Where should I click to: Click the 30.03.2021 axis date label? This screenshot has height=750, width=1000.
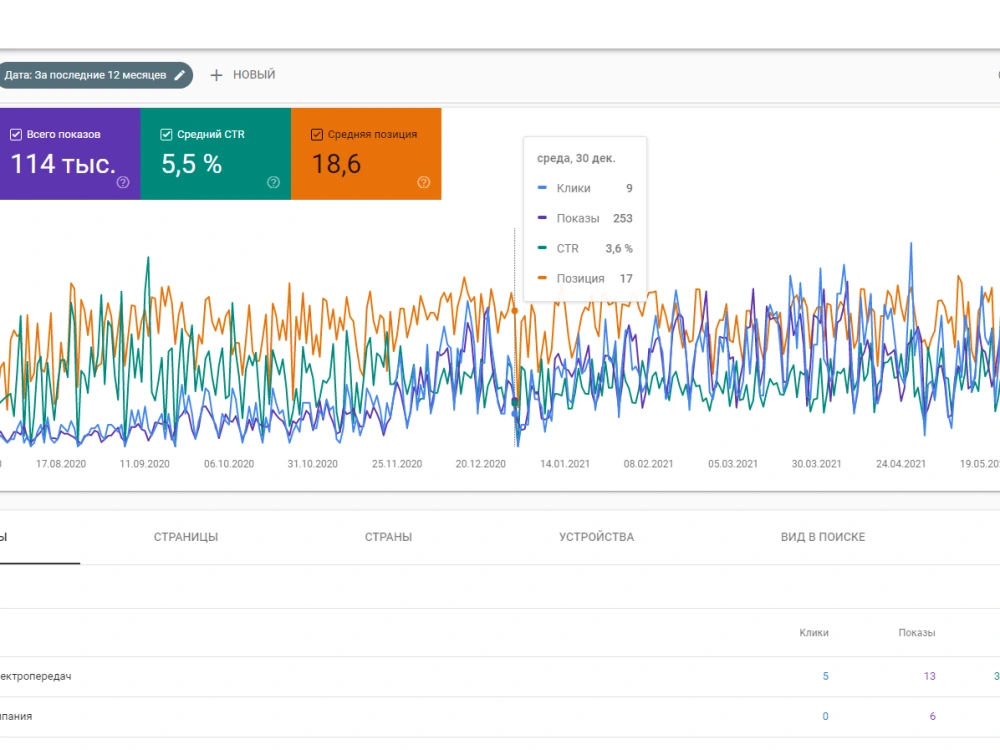point(816,464)
